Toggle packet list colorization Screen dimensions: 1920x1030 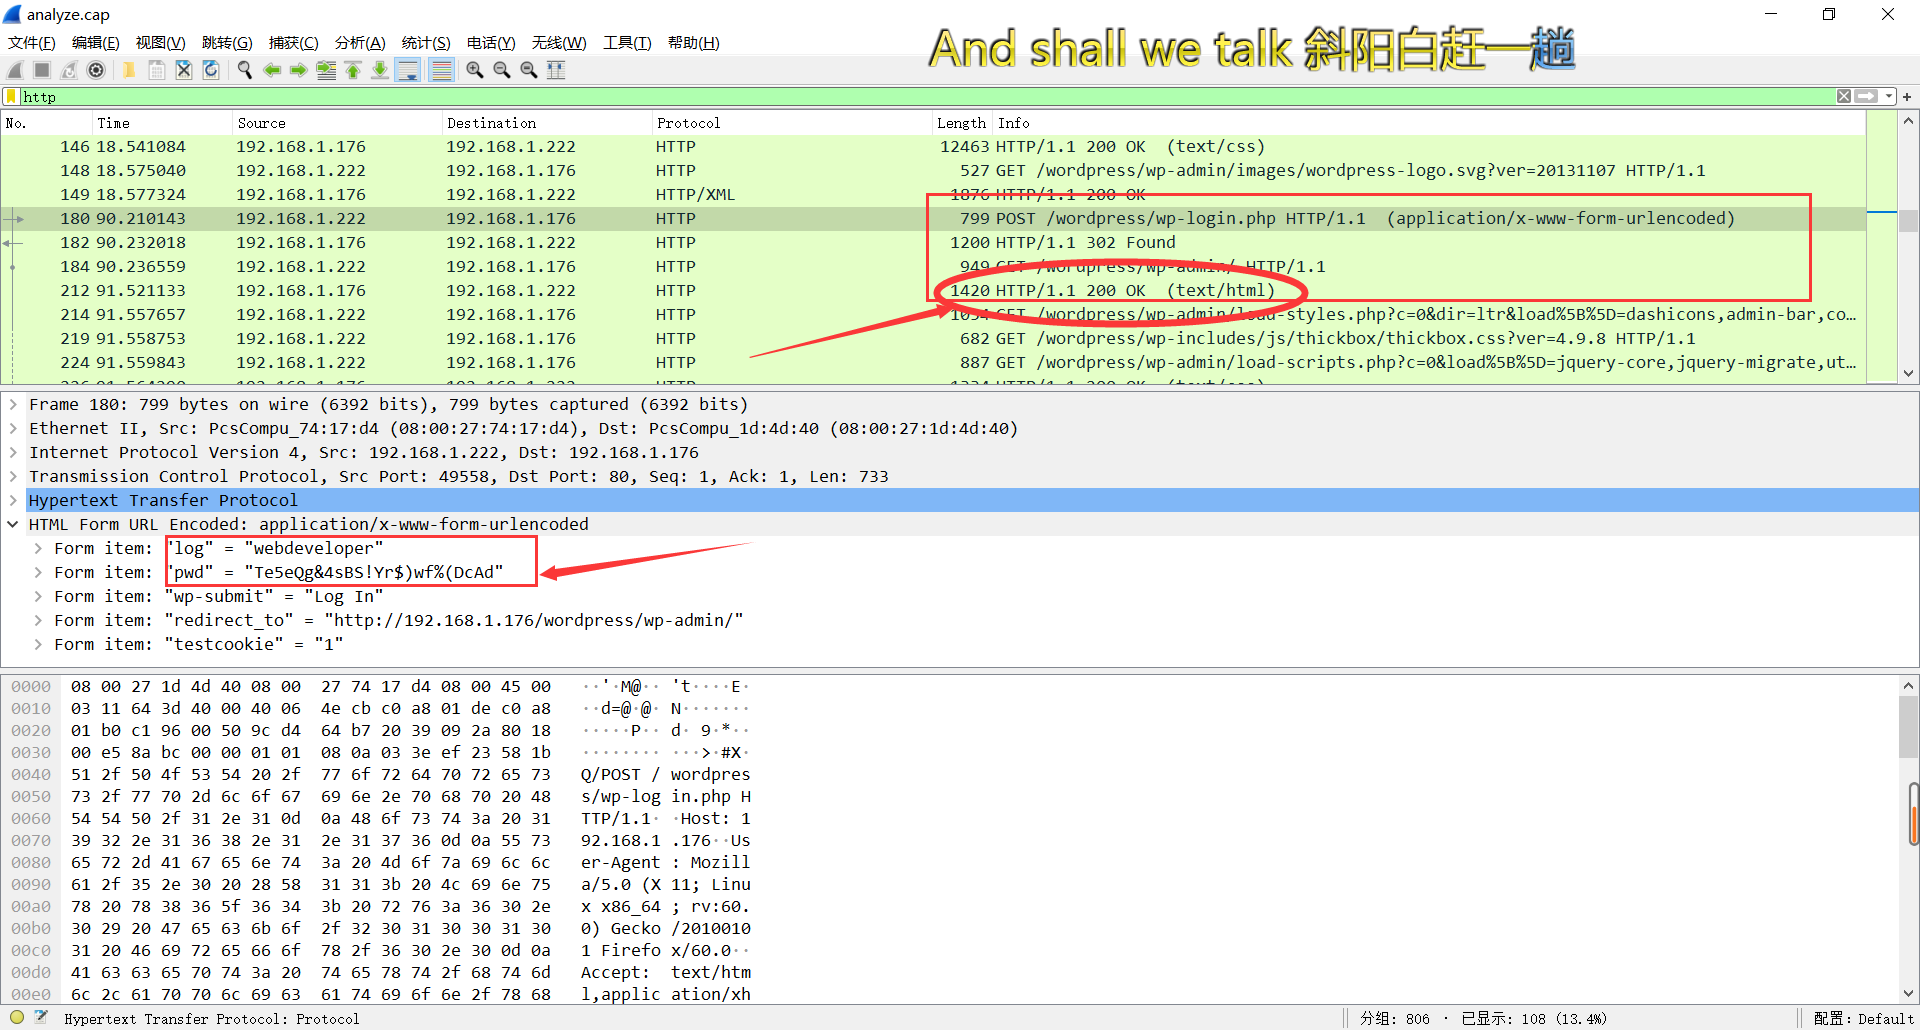tap(441, 70)
